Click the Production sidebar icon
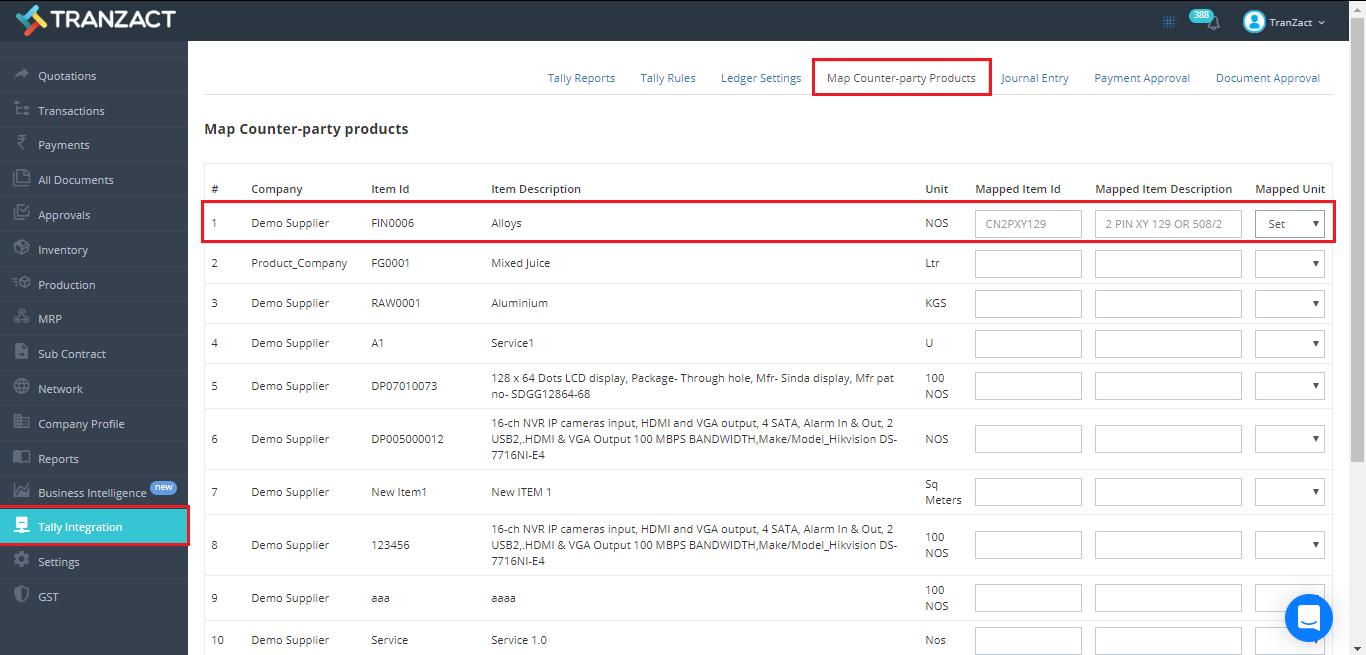 point(21,284)
